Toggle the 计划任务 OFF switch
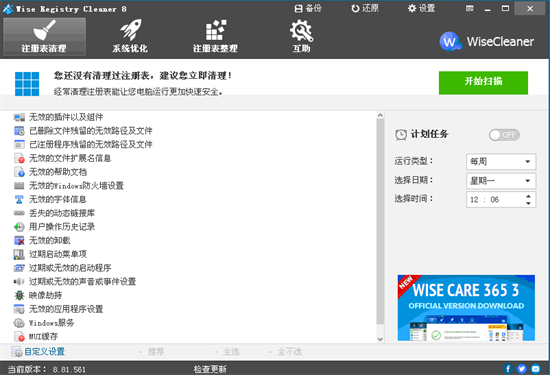This screenshot has height=375, width=550. (504, 135)
